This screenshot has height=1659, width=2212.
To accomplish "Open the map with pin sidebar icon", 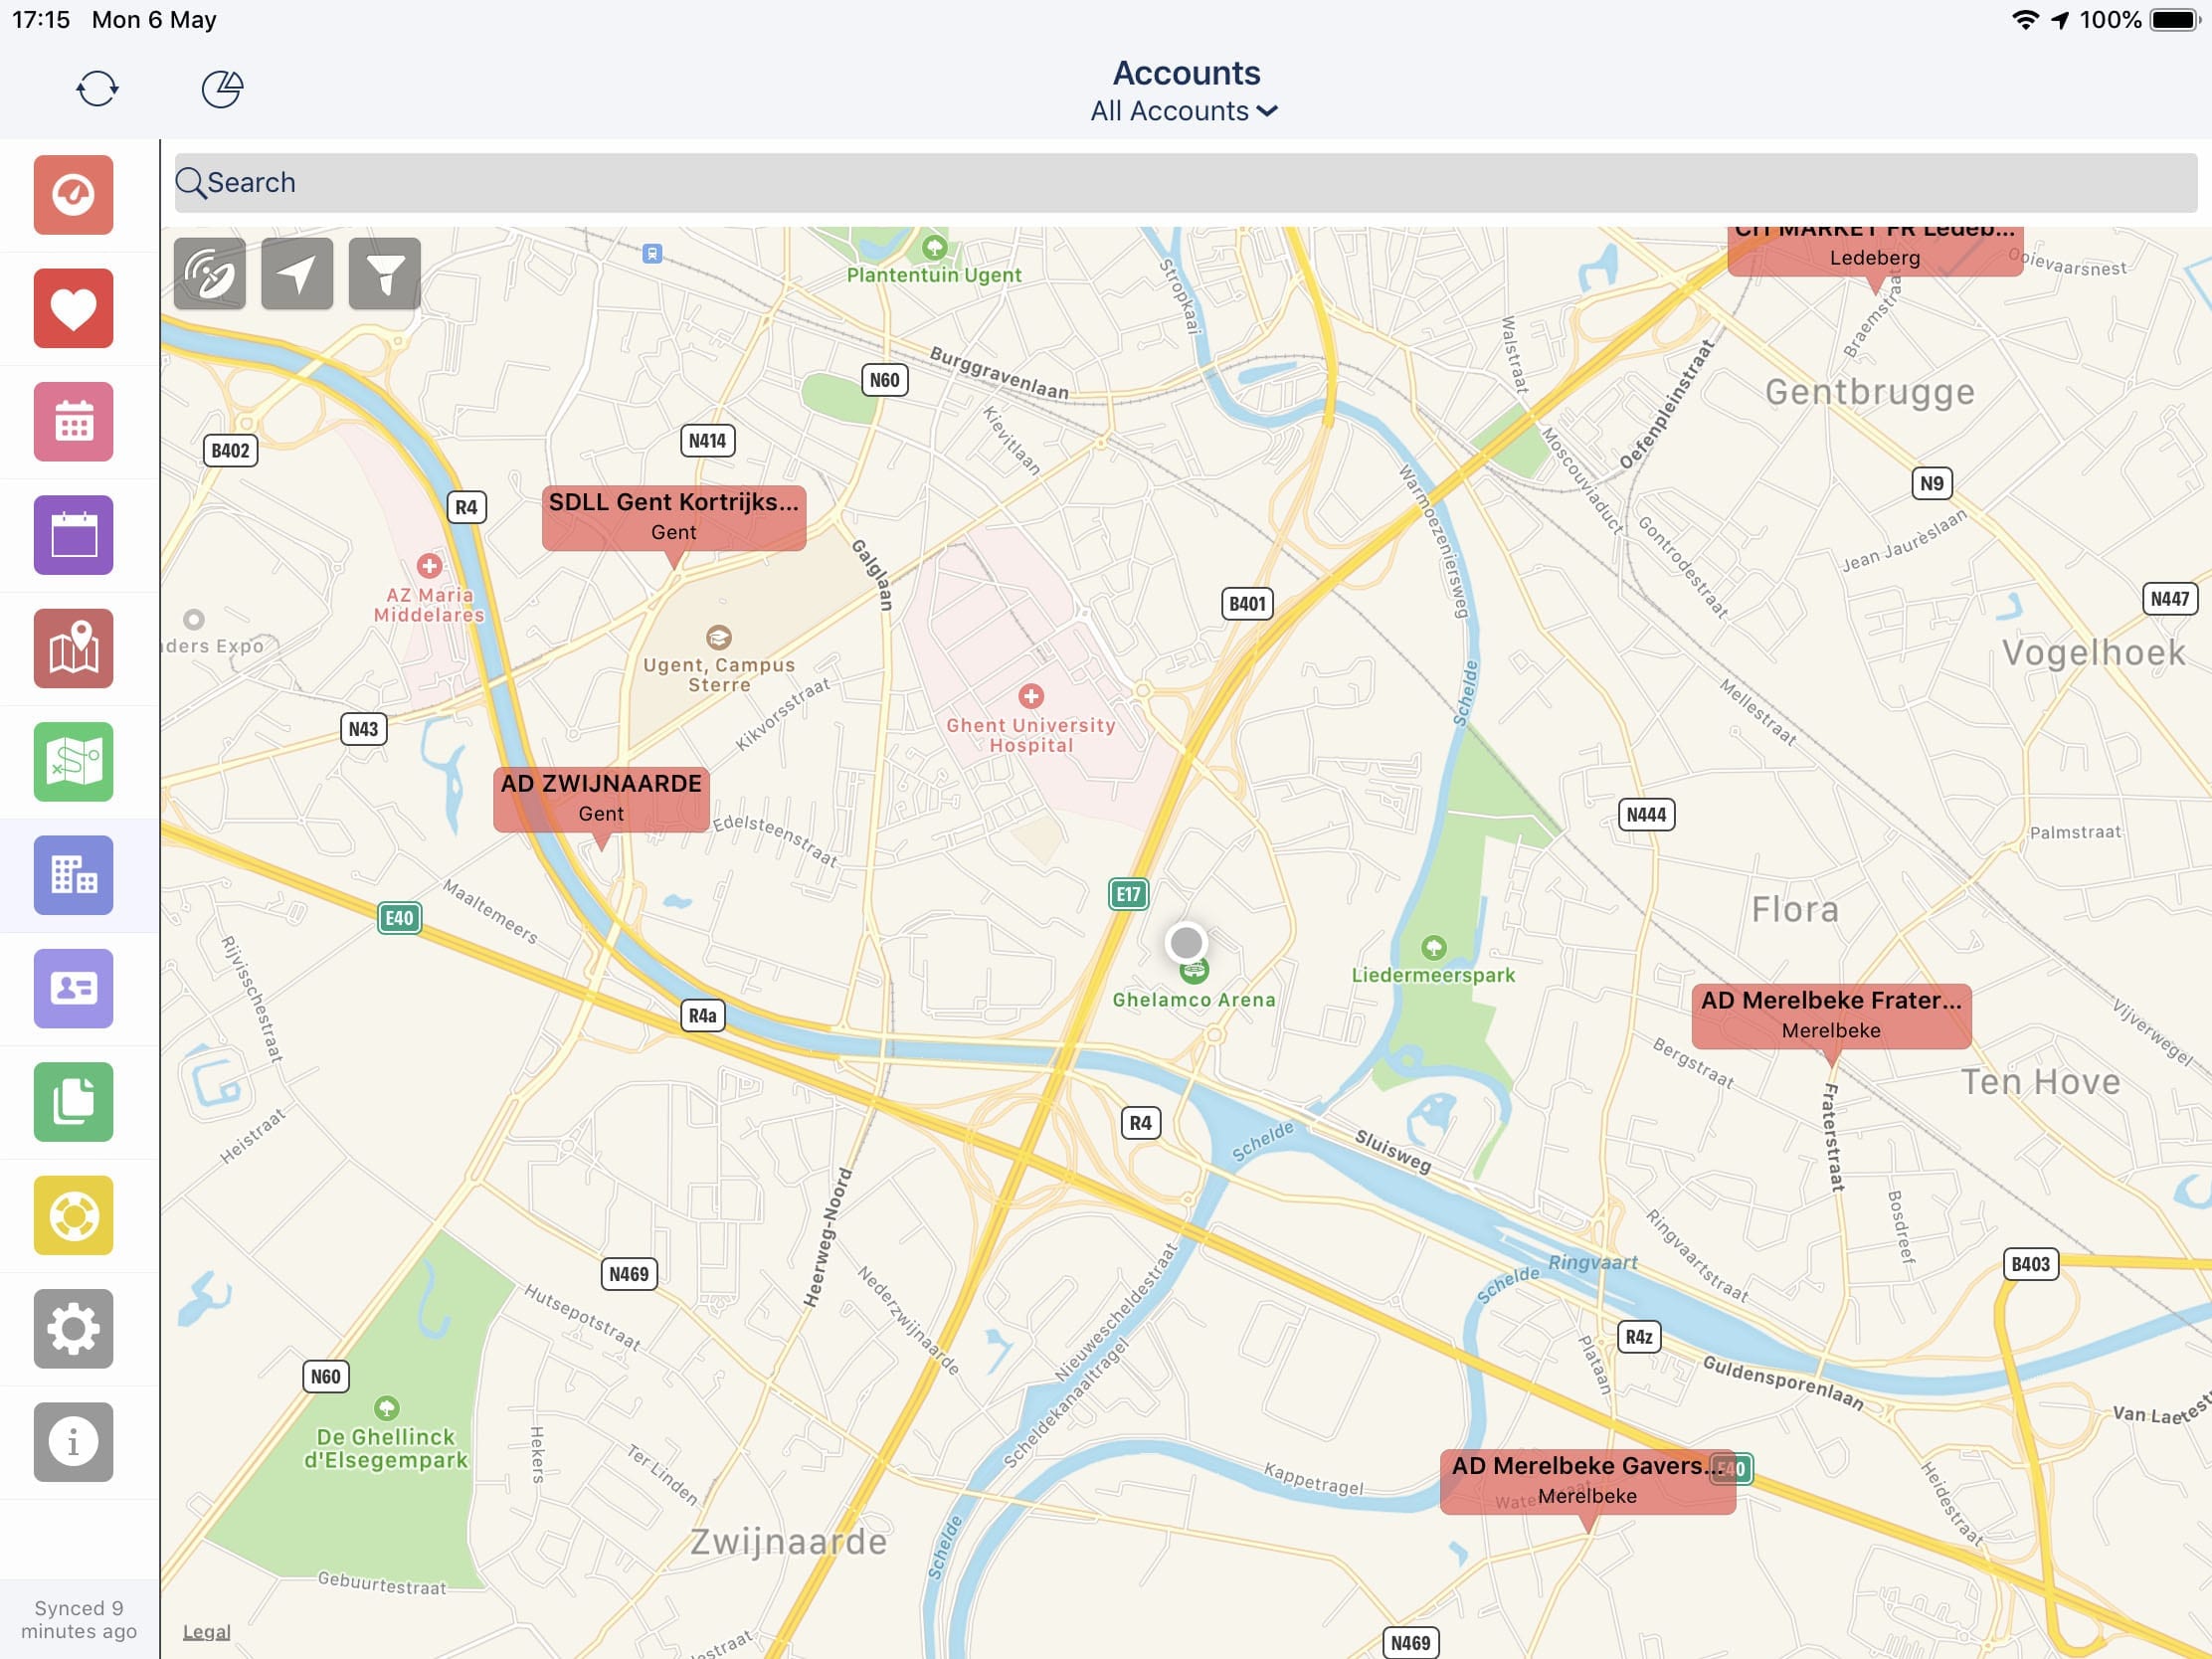I will click(73, 648).
